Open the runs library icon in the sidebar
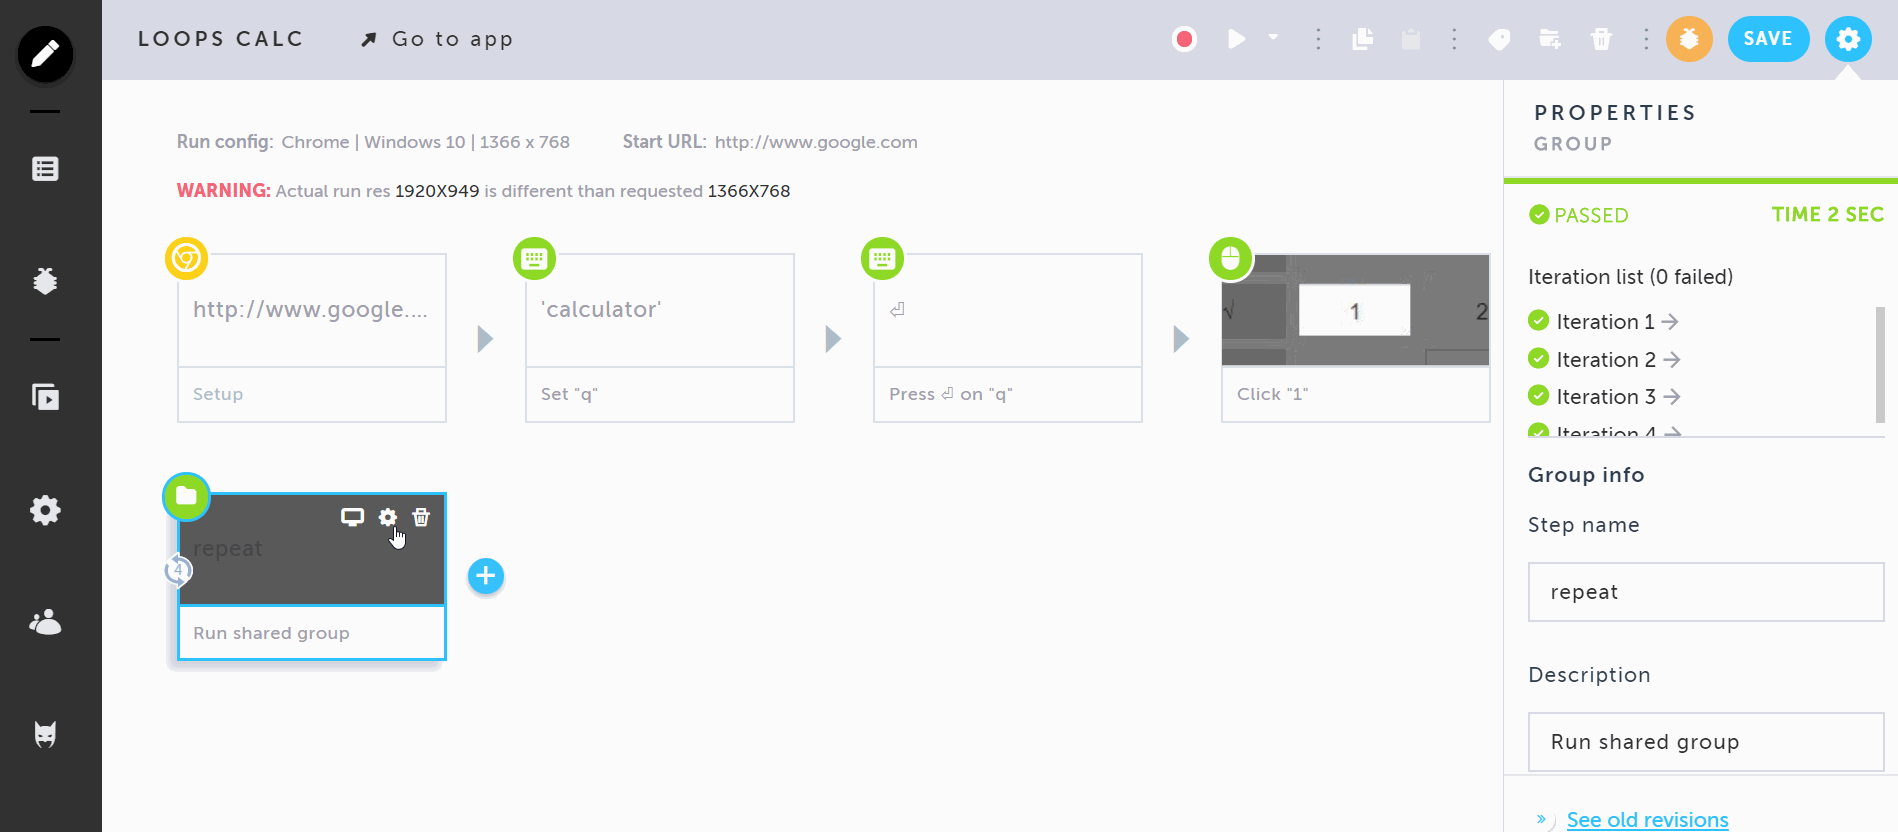 click(45, 397)
